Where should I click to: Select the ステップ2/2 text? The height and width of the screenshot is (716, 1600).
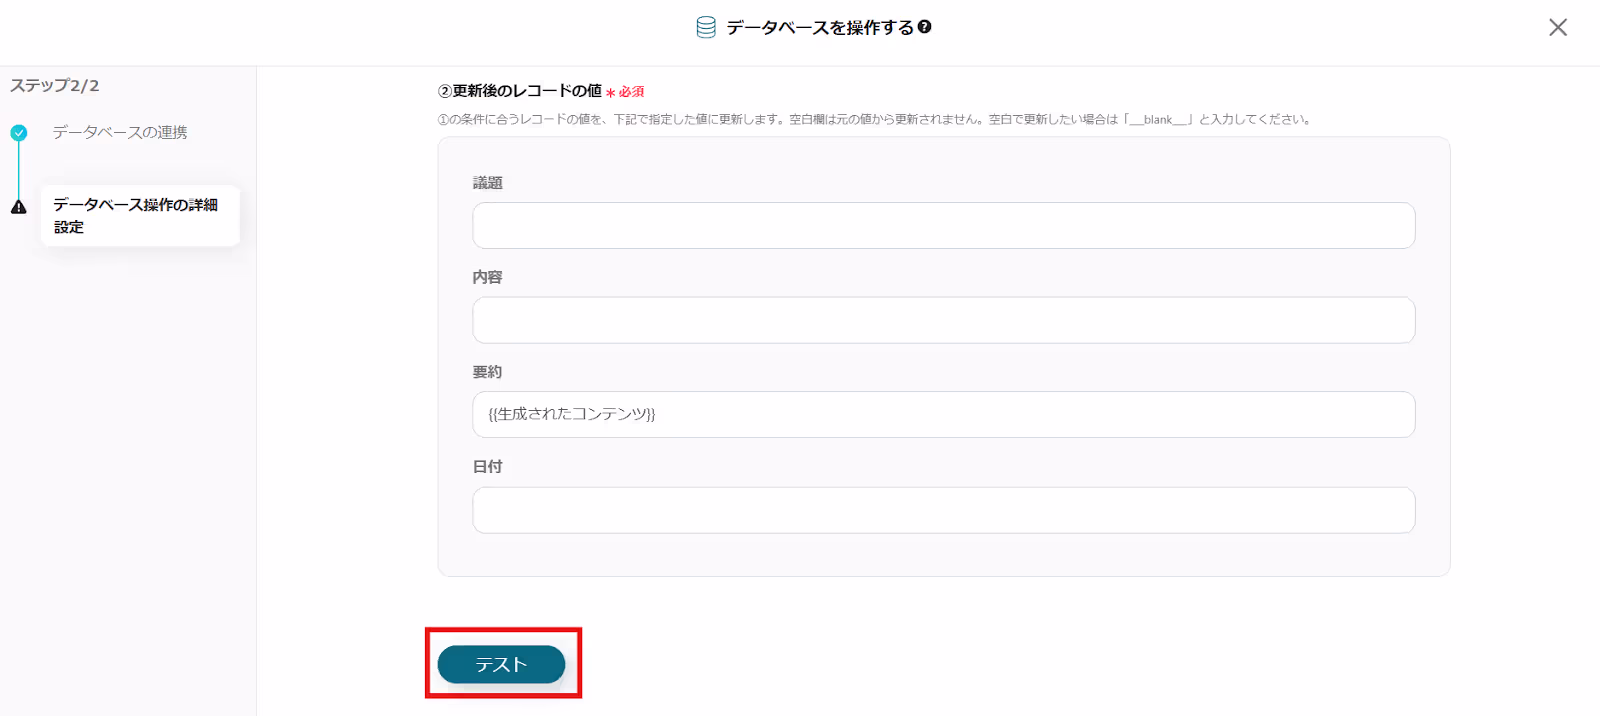coord(55,85)
